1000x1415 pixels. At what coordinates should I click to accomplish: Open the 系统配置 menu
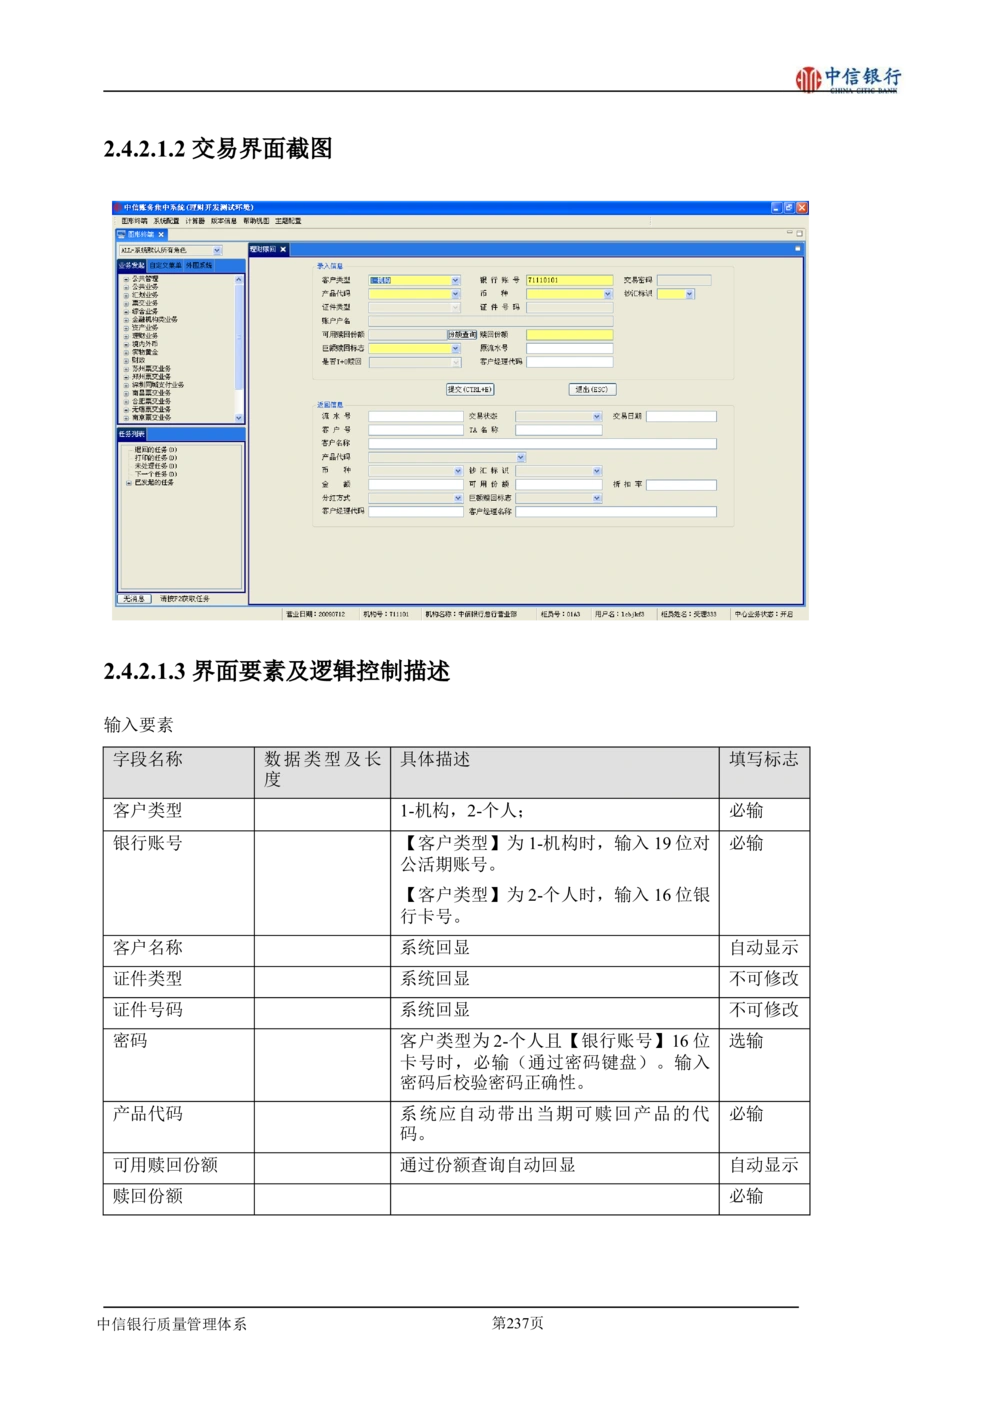tap(166, 221)
